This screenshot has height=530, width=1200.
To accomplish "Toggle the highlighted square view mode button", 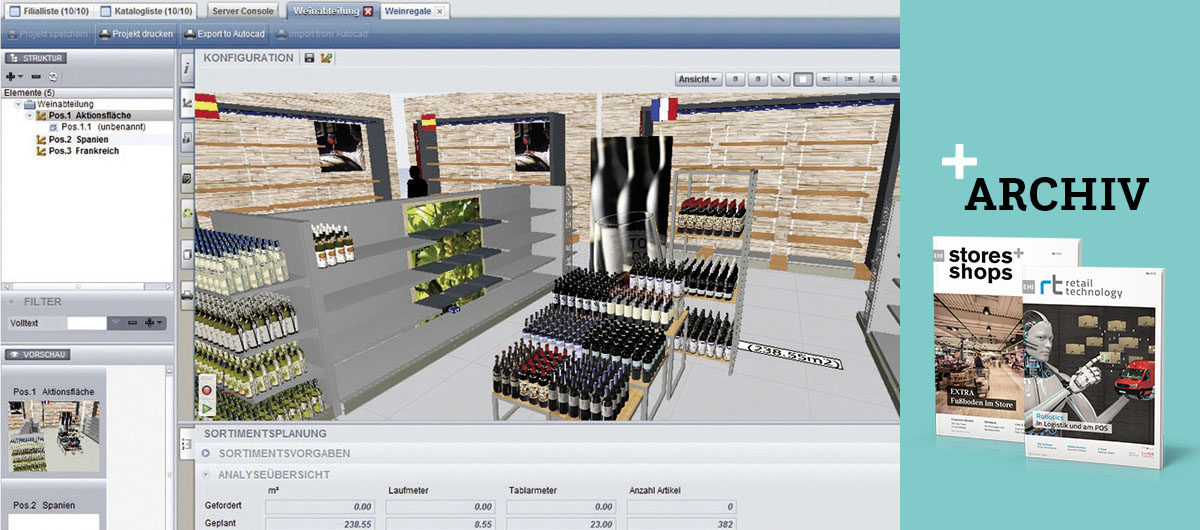I will tap(802, 79).
